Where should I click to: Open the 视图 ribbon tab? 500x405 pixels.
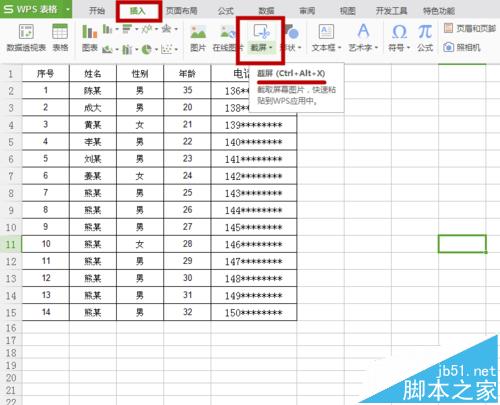point(348,11)
